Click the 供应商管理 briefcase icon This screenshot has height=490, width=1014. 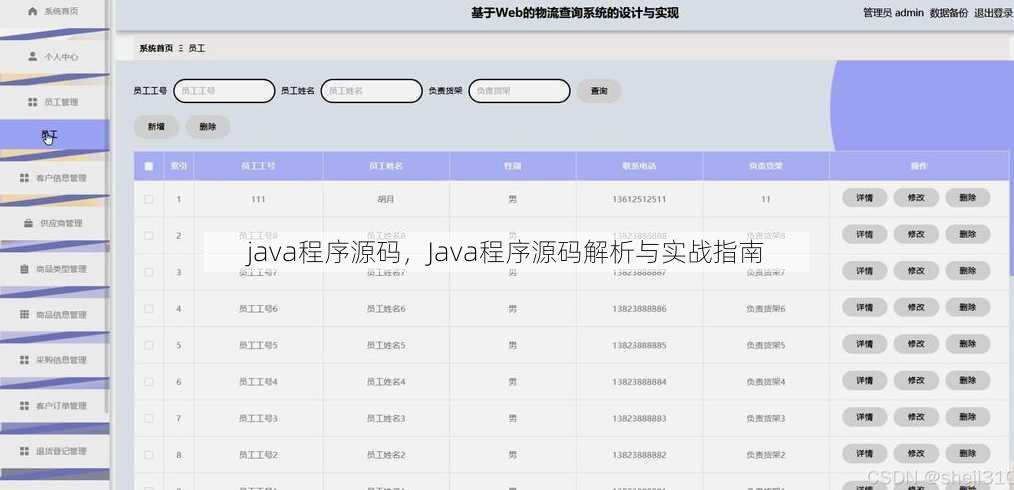28,223
